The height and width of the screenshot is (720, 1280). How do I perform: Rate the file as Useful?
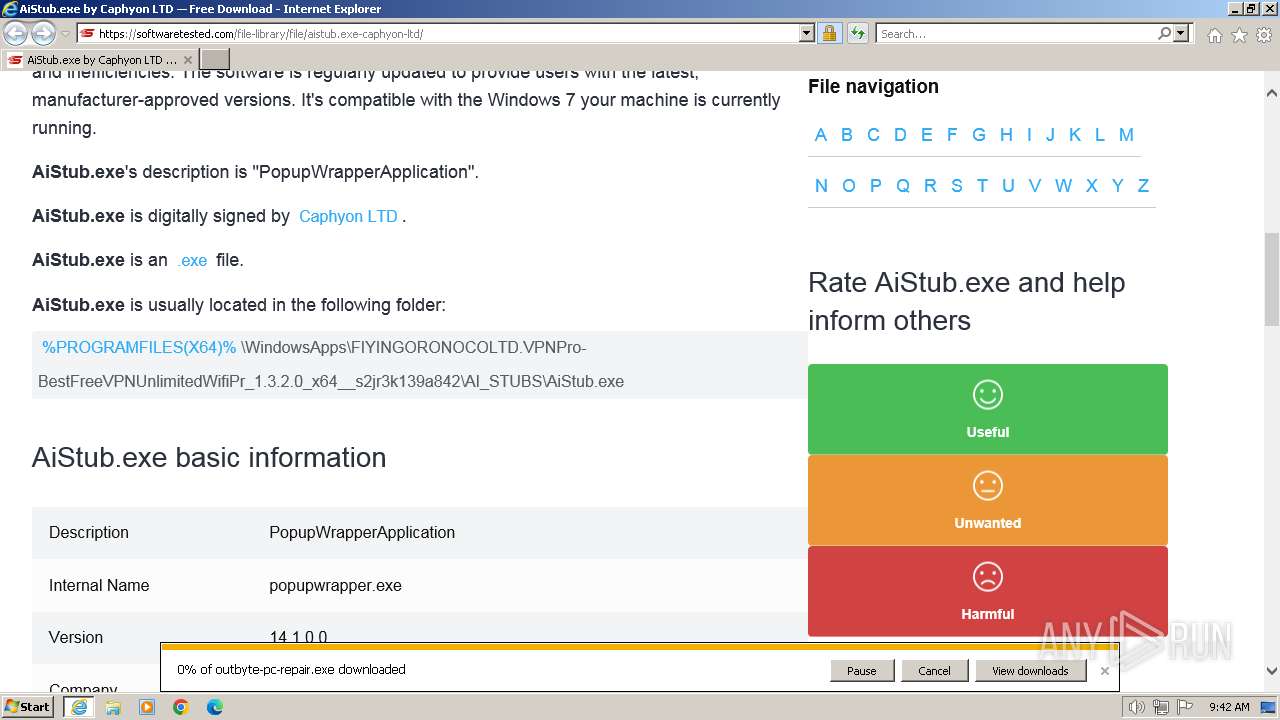[988, 409]
